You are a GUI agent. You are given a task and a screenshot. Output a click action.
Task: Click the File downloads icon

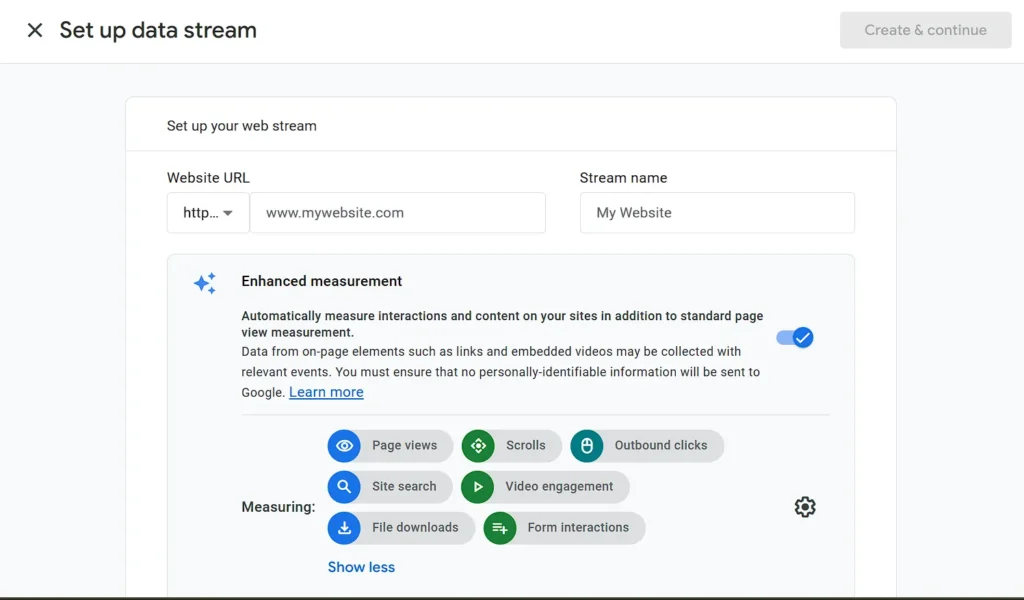[344, 528]
